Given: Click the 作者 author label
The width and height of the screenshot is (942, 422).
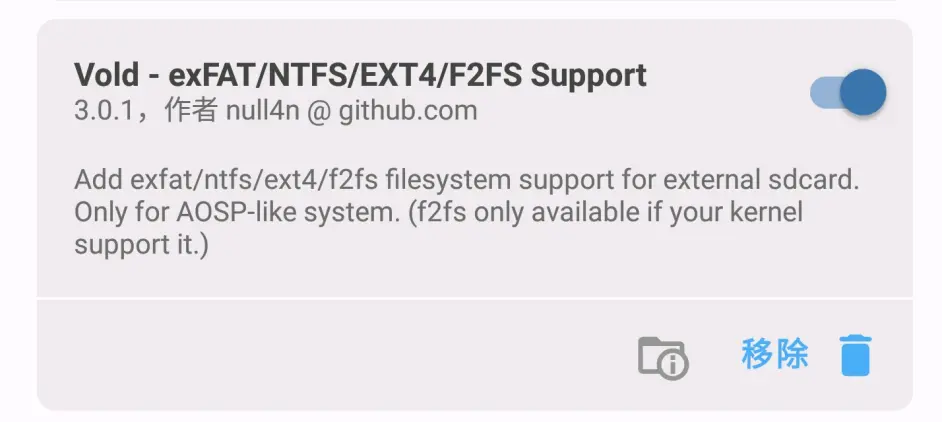Looking at the screenshot, I should coord(190,110).
